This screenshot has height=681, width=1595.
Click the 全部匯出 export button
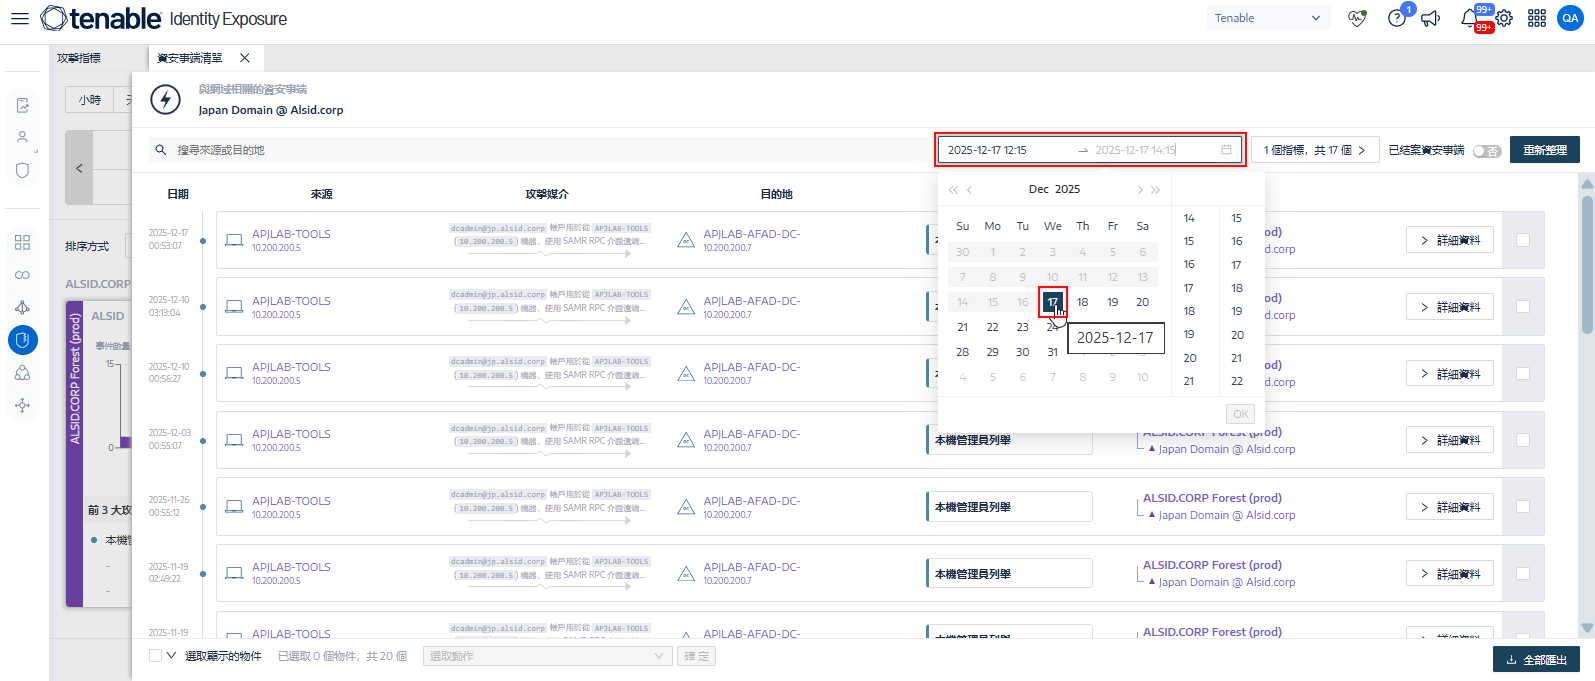(1536, 660)
